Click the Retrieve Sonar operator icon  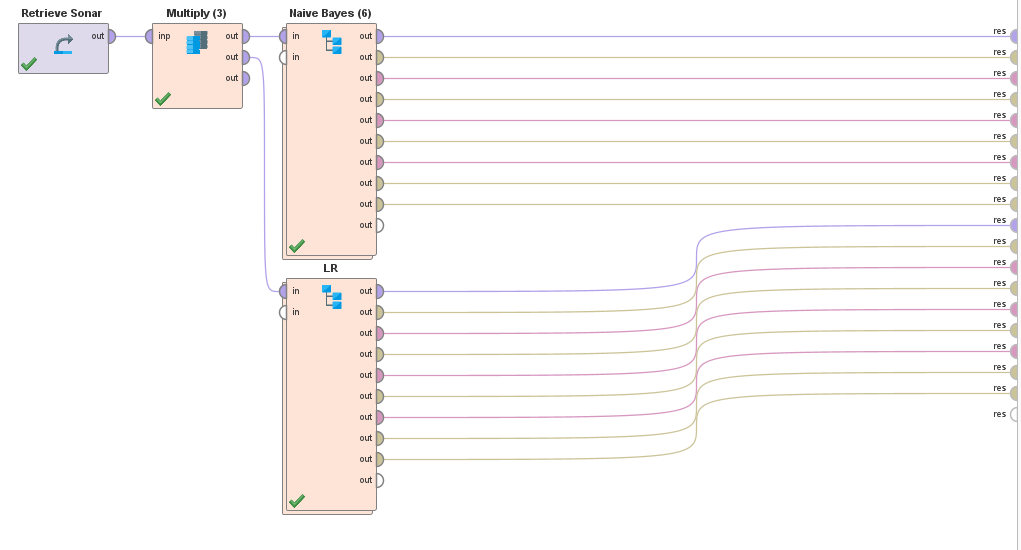(63, 45)
